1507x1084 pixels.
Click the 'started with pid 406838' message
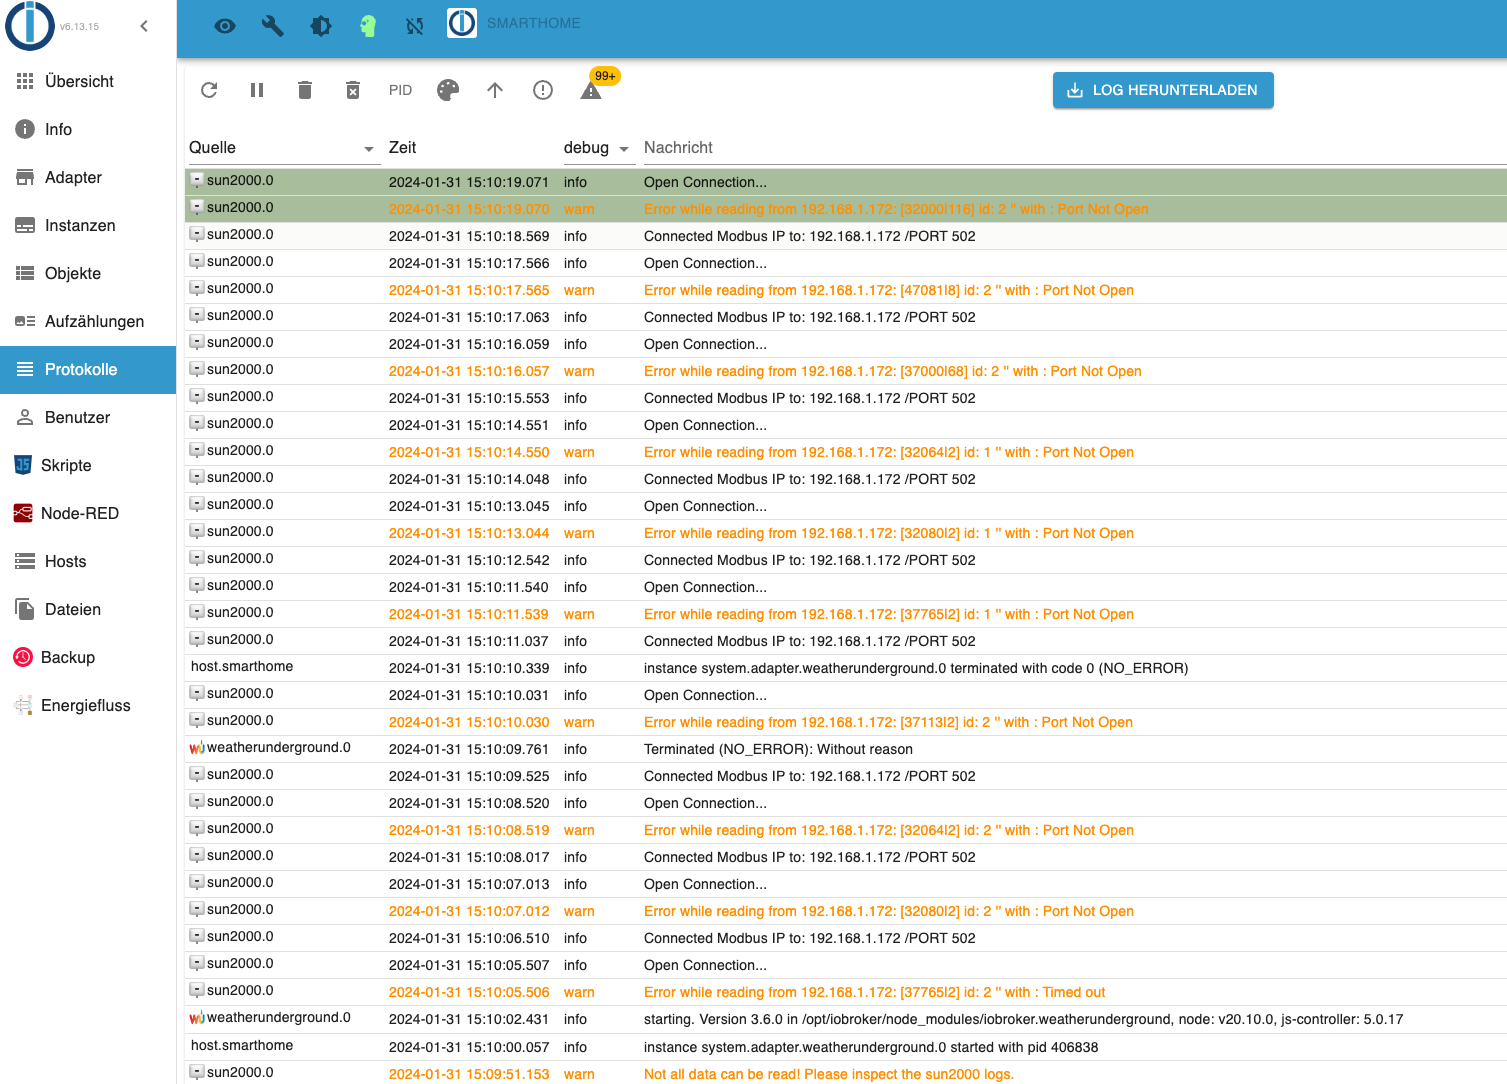[871, 1047]
